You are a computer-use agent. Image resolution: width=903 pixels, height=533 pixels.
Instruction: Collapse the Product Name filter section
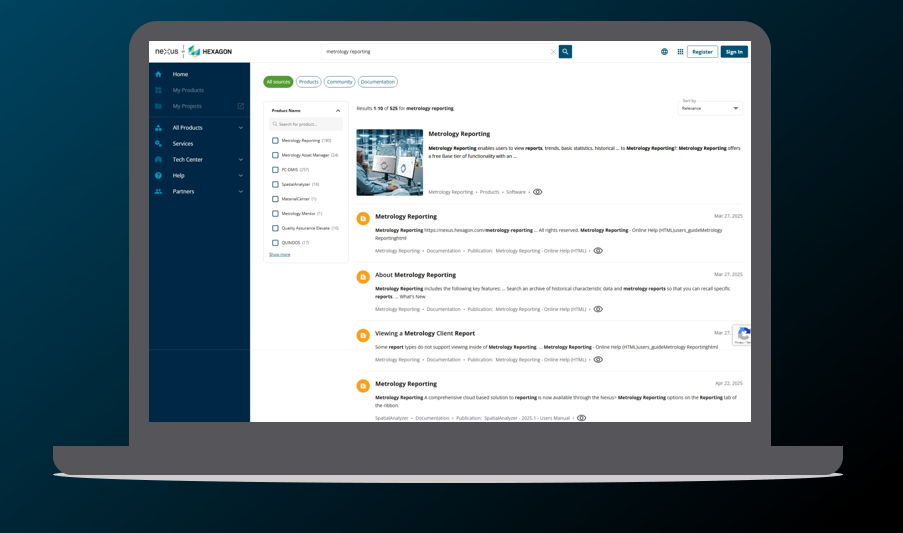click(x=338, y=111)
